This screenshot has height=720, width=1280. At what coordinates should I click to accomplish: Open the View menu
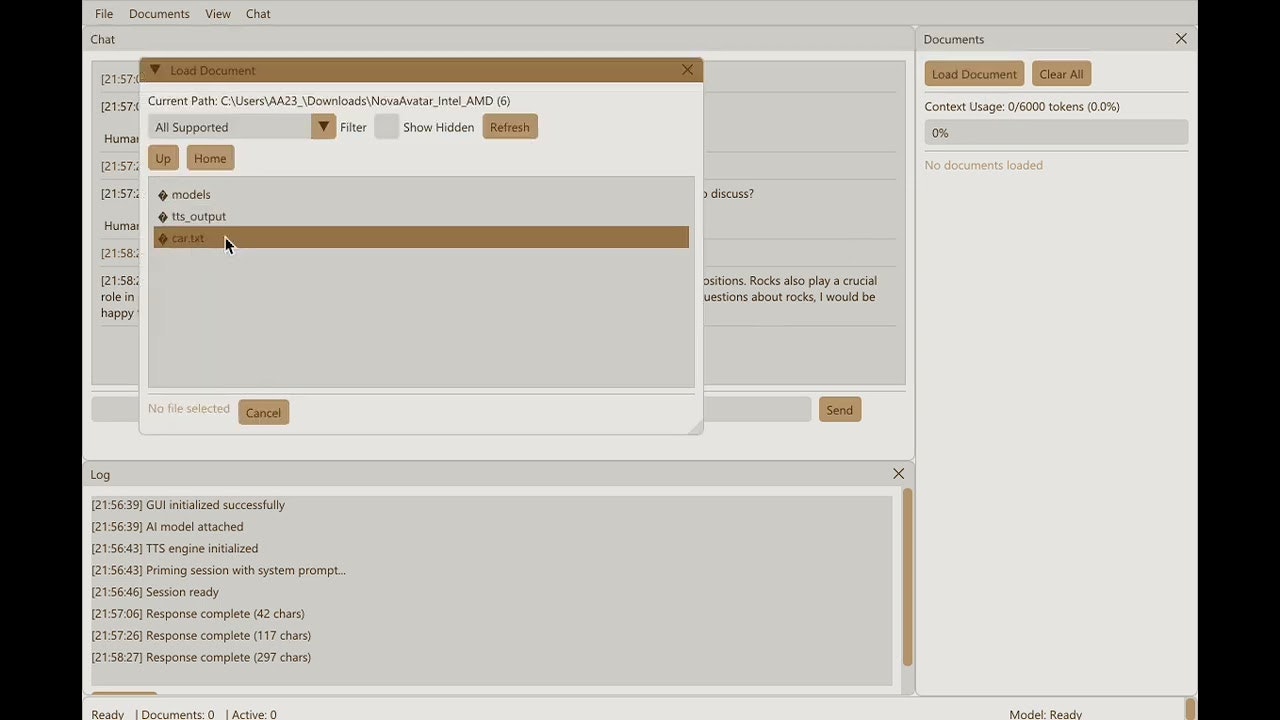click(x=218, y=14)
